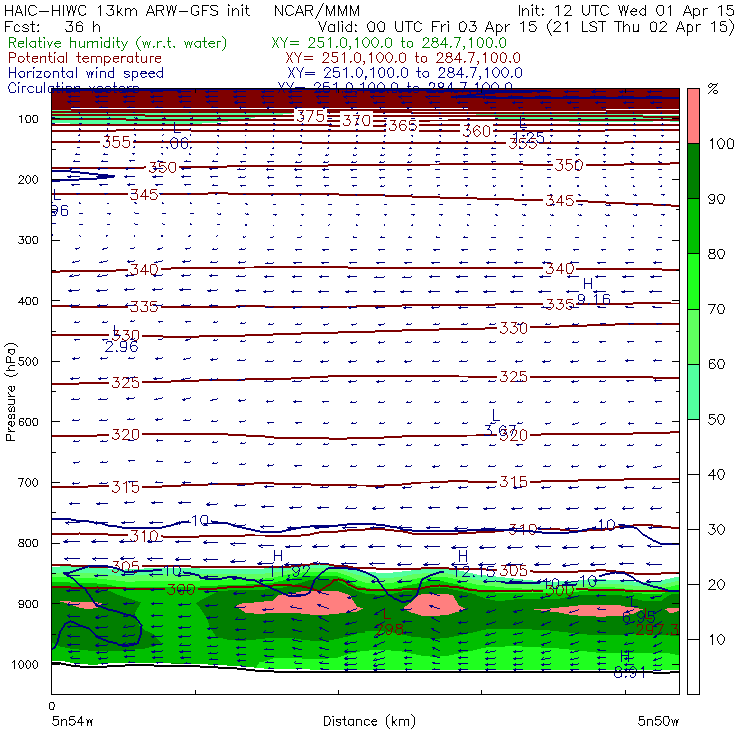Click the 'H 11.92' wind speed maximum
This screenshot has height=740, width=740.
[290, 563]
